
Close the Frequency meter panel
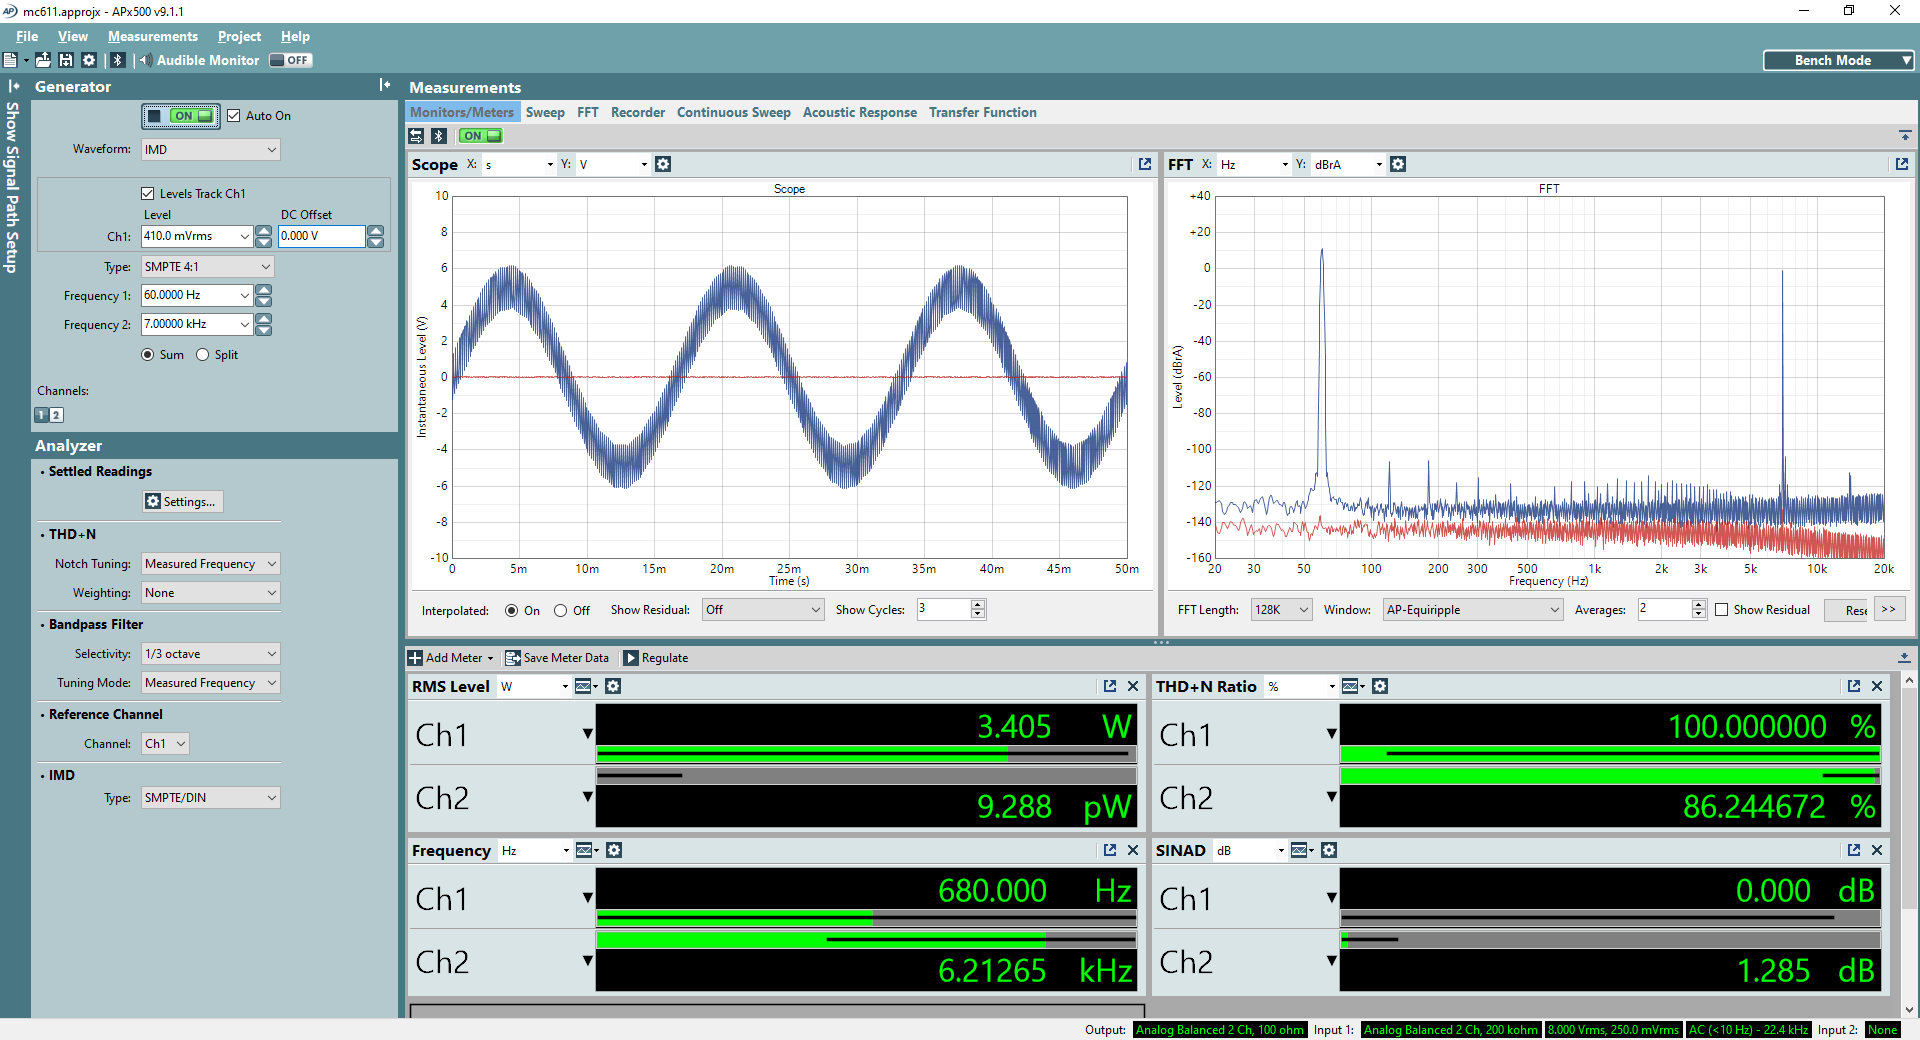coord(1133,850)
